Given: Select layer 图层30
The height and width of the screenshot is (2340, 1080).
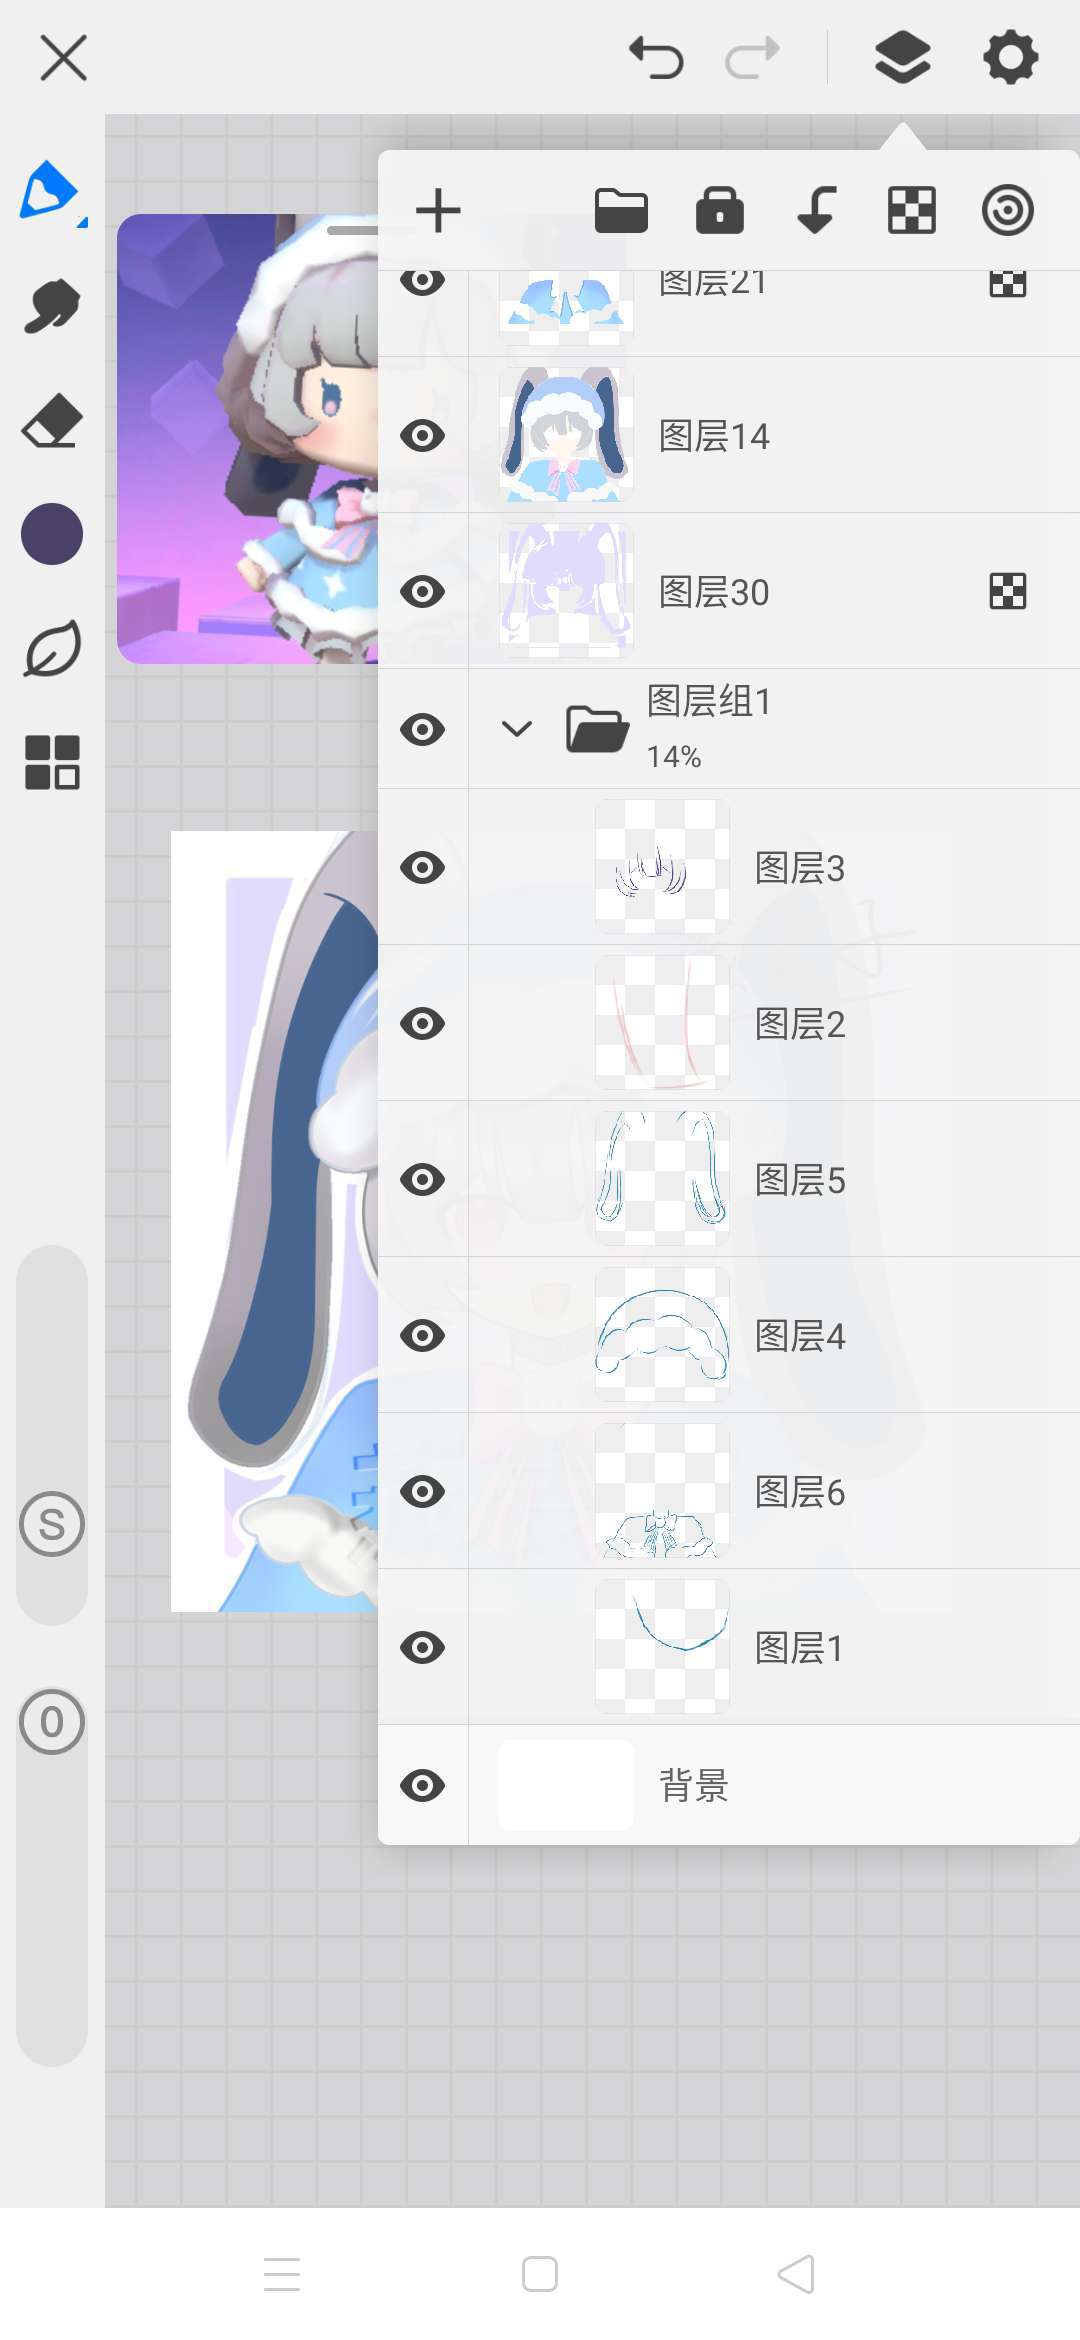Looking at the screenshot, I should coord(729,591).
